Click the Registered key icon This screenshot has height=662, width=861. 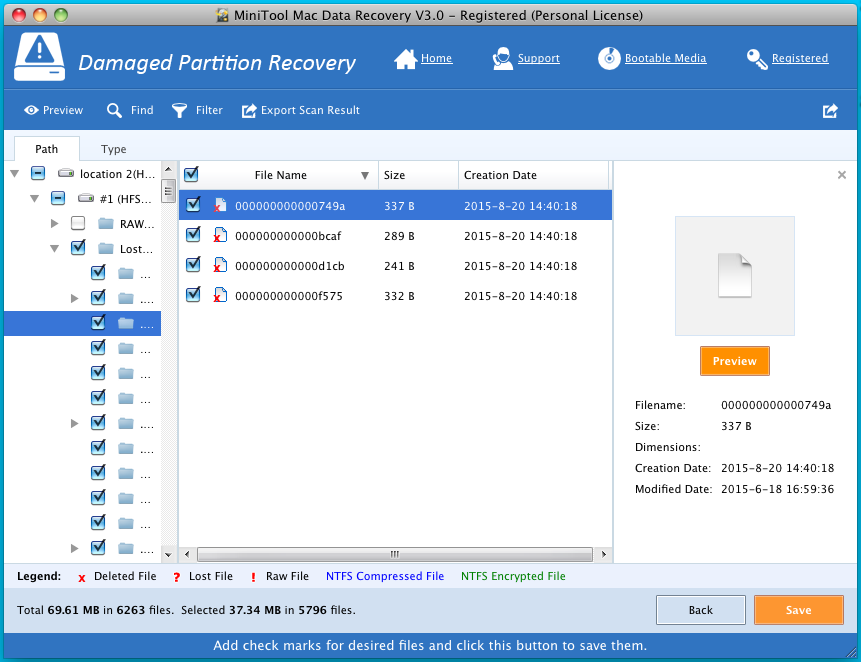pyautogui.click(x=757, y=59)
